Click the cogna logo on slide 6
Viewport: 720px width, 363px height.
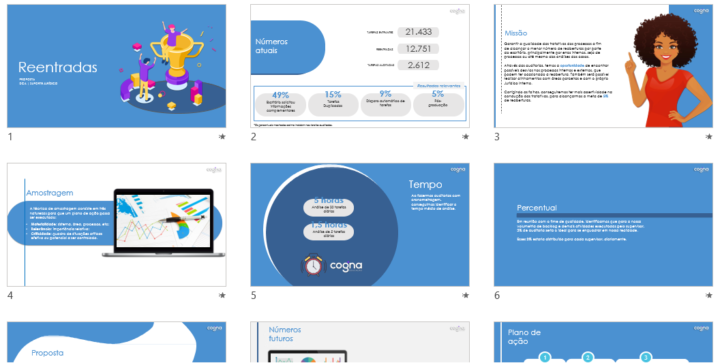pos(701,169)
